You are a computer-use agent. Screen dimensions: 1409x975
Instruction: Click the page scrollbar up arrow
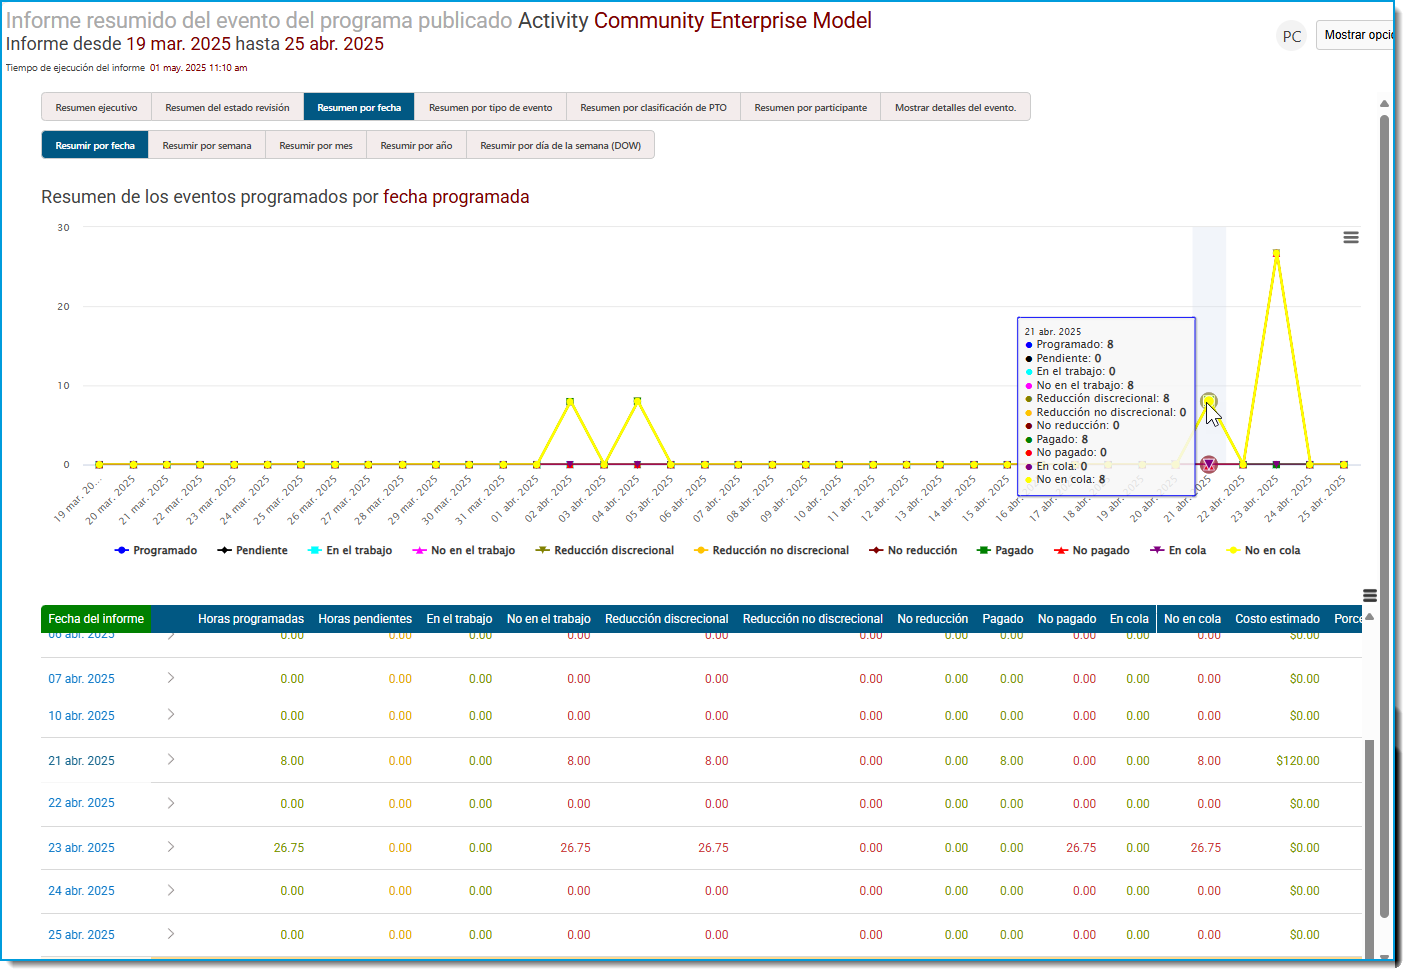(x=1385, y=104)
